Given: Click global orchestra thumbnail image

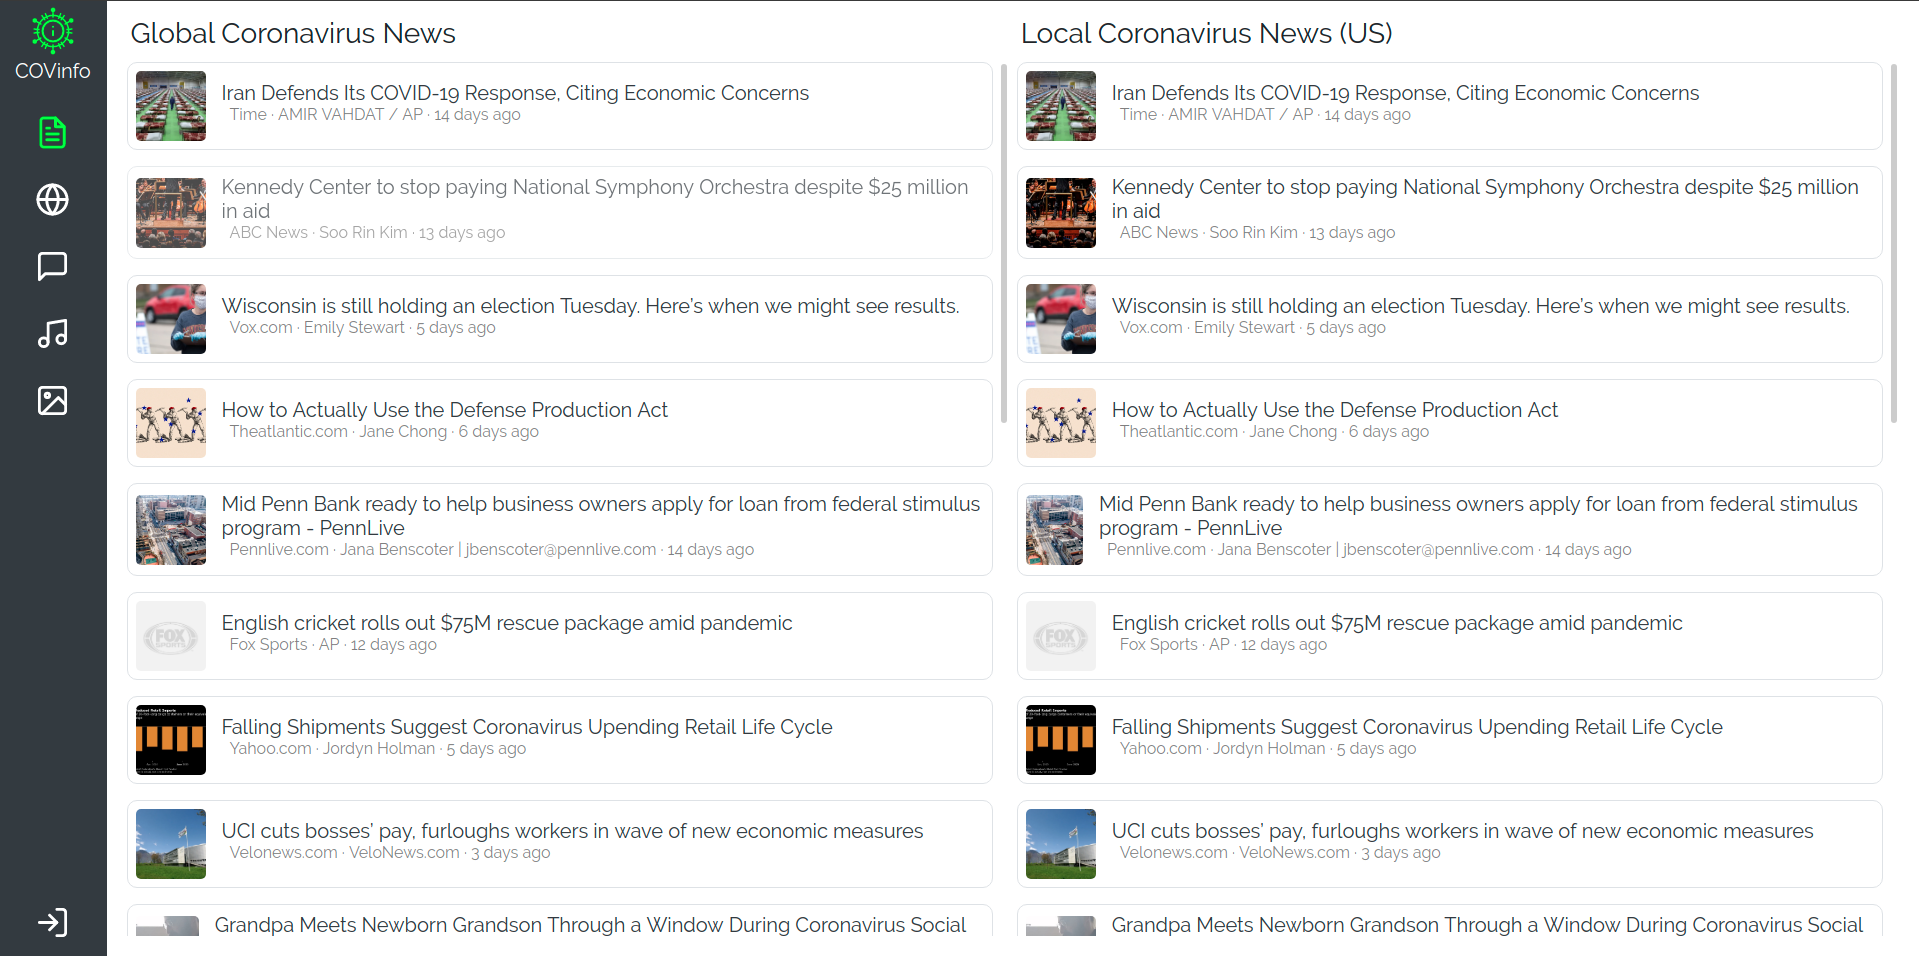Looking at the screenshot, I should pos(171,212).
